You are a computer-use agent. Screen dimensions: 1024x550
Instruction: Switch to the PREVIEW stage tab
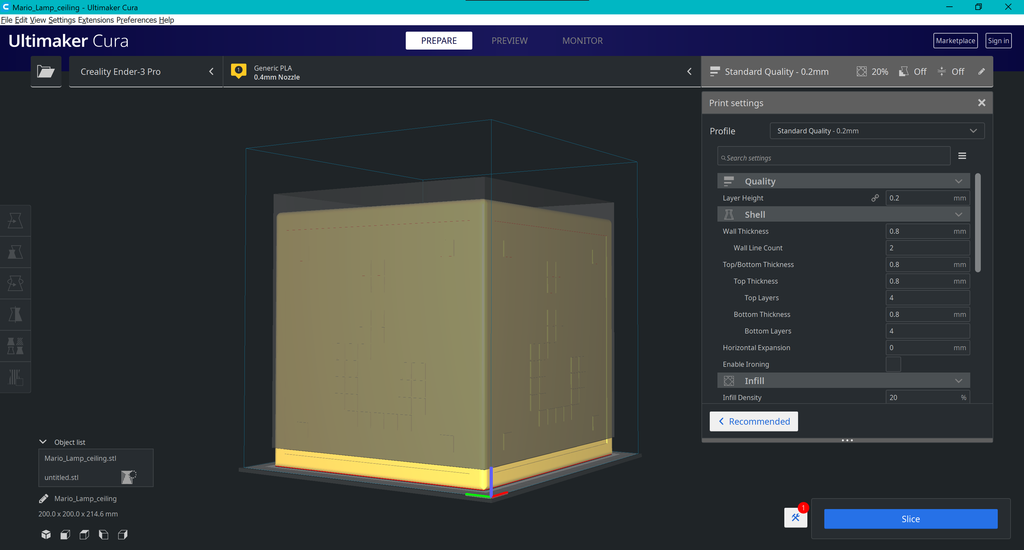[x=509, y=41]
